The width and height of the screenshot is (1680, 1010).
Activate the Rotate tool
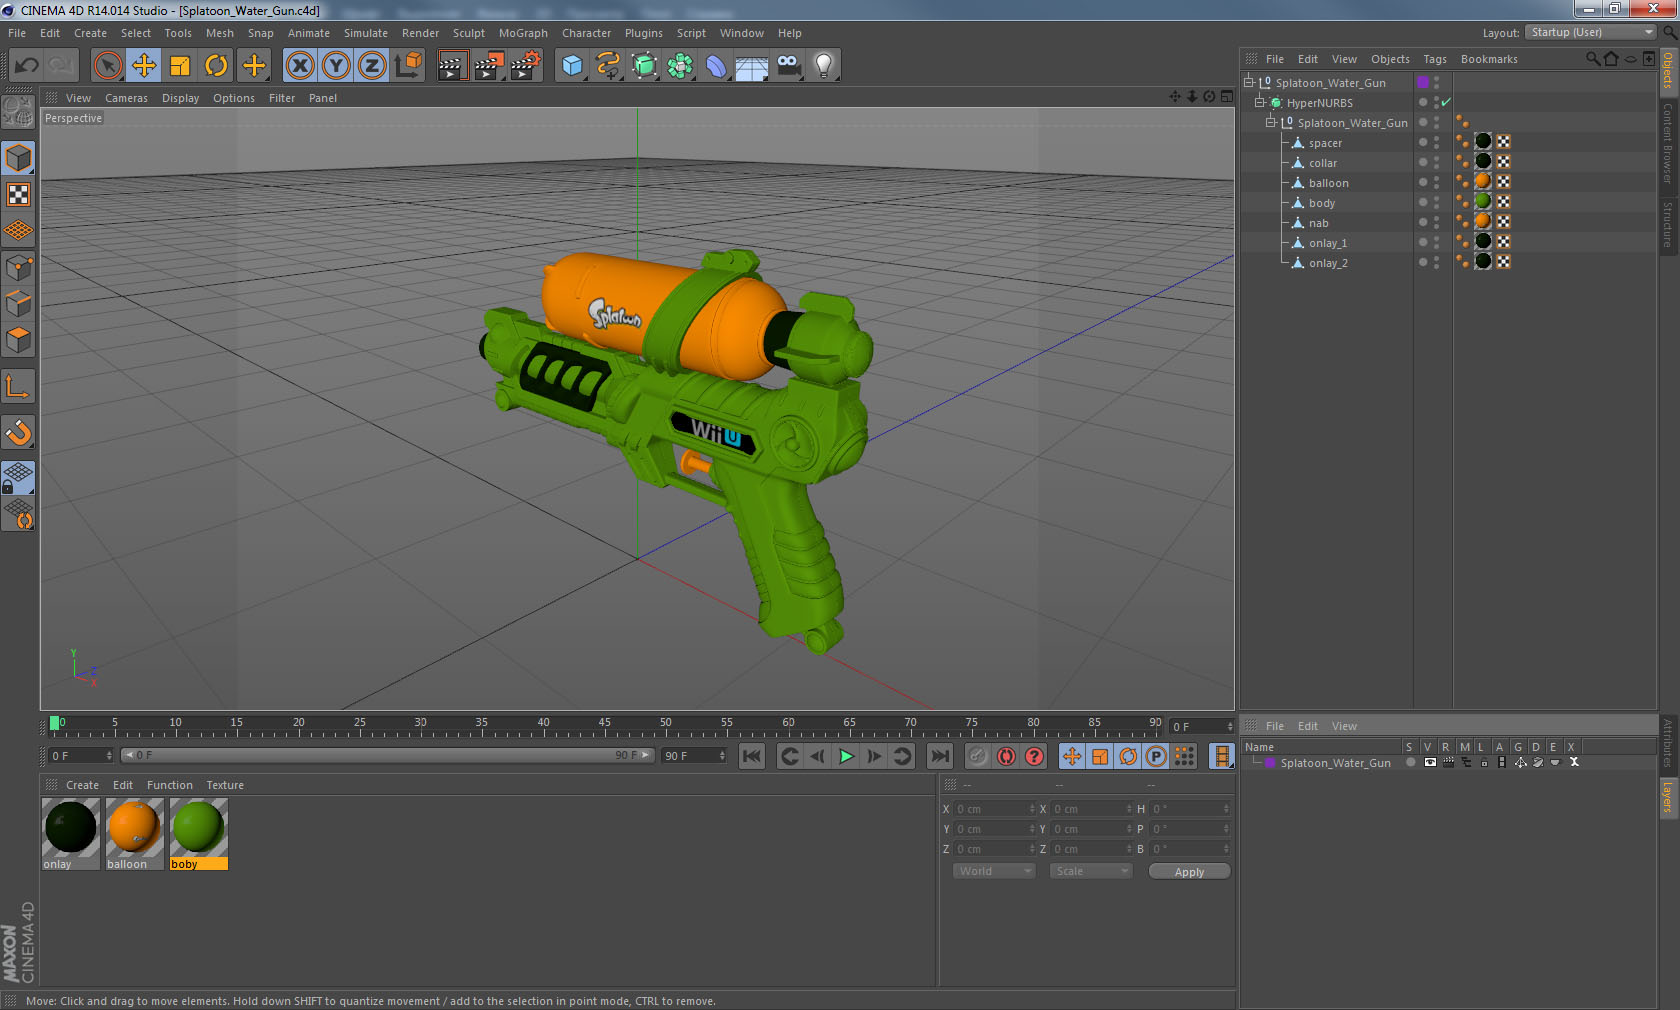tap(216, 66)
